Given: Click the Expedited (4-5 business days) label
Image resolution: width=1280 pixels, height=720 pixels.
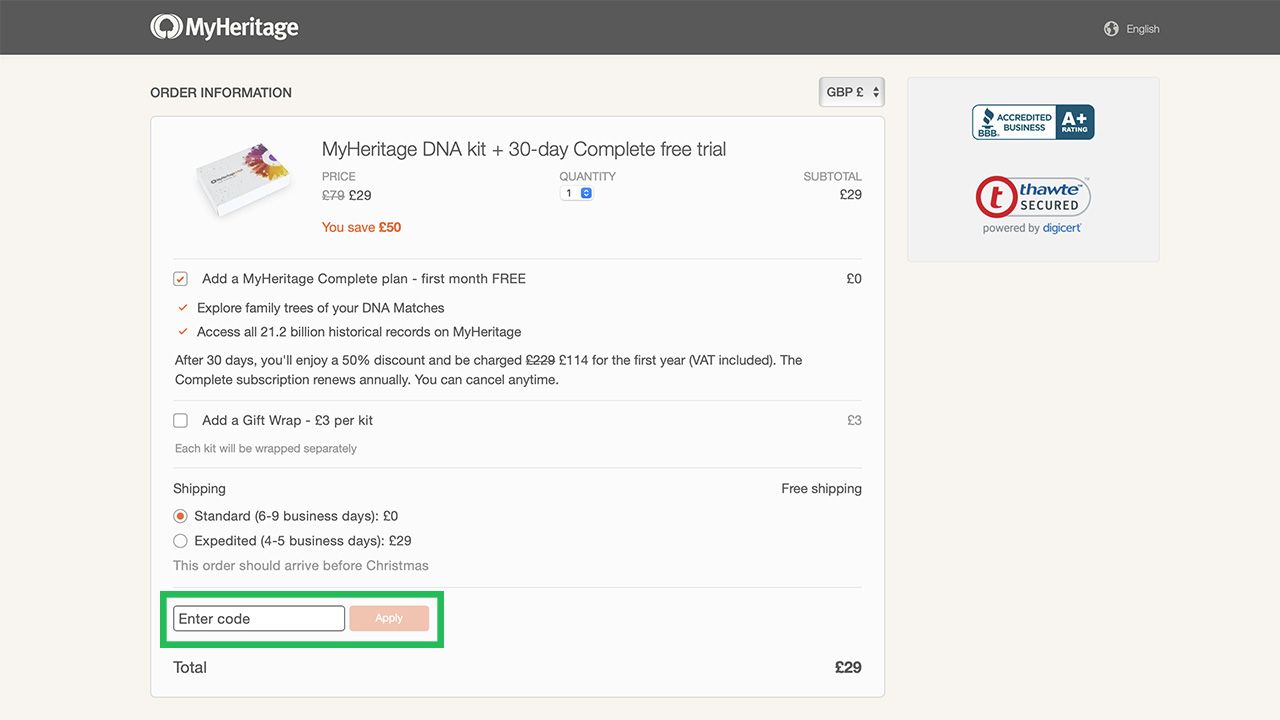Looking at the screenshot, I should click(x=303, y=541).
